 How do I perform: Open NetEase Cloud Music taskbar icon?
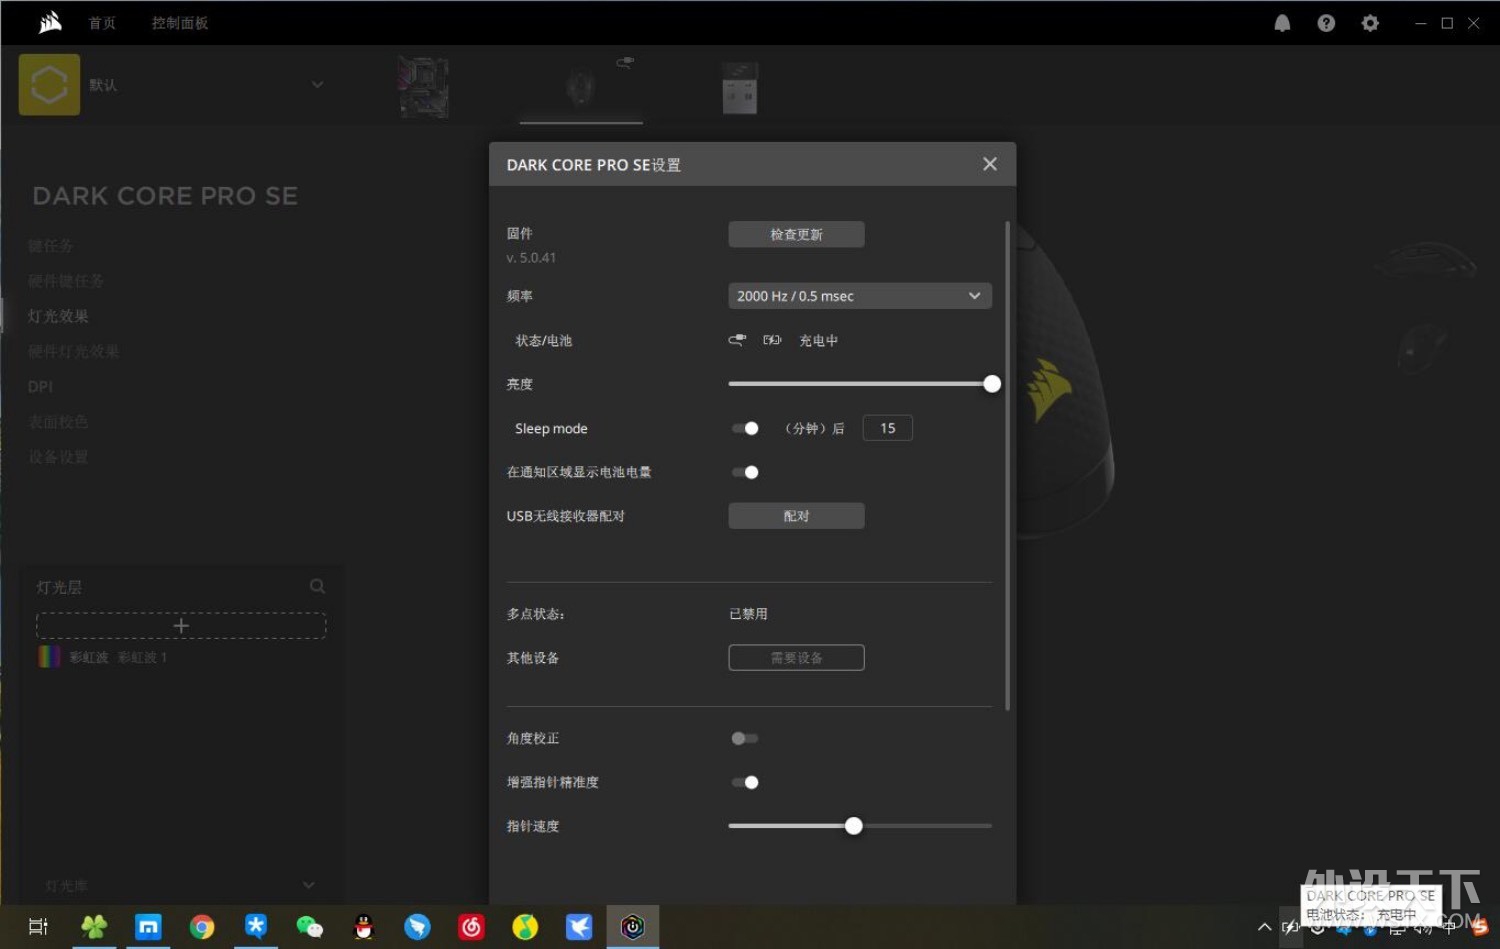471,927
